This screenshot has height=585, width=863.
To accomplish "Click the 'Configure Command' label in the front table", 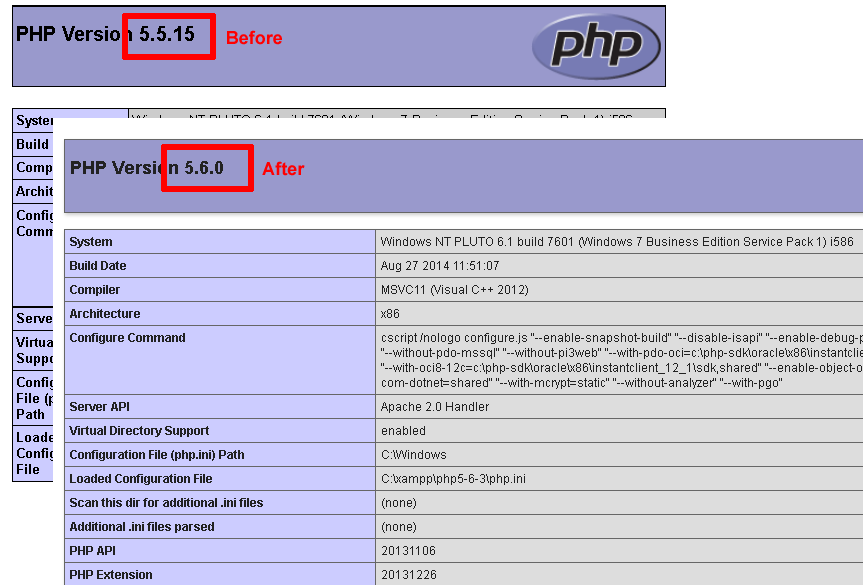I will pyautogui.click(x=127, y=338).
